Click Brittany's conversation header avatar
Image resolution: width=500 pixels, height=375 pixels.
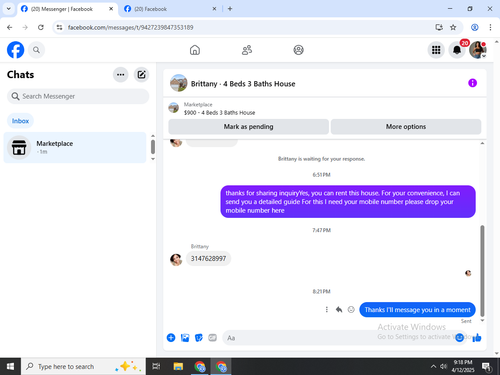coord(178,83)
